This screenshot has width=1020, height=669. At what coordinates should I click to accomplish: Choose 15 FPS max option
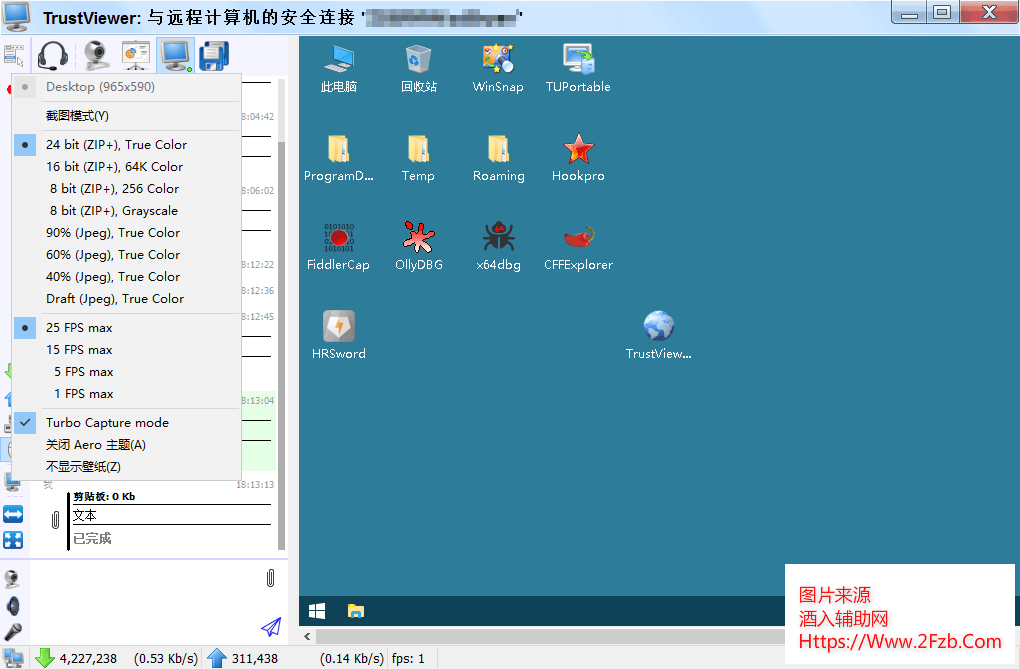(x=79, y=350)
